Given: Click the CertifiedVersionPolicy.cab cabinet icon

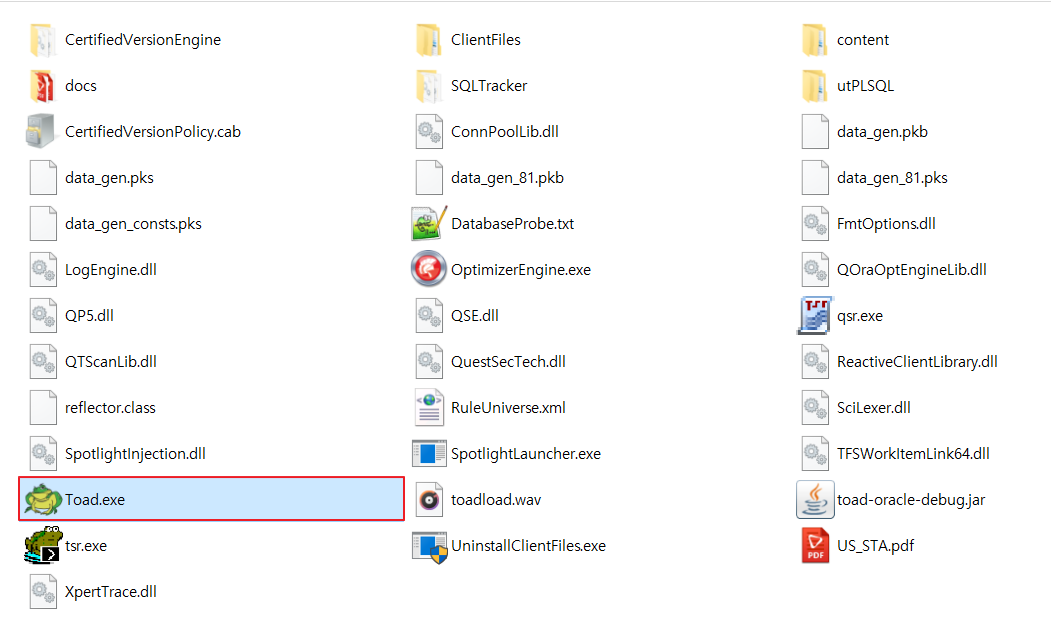Looking at the screenshot, I should coord(42,131).
